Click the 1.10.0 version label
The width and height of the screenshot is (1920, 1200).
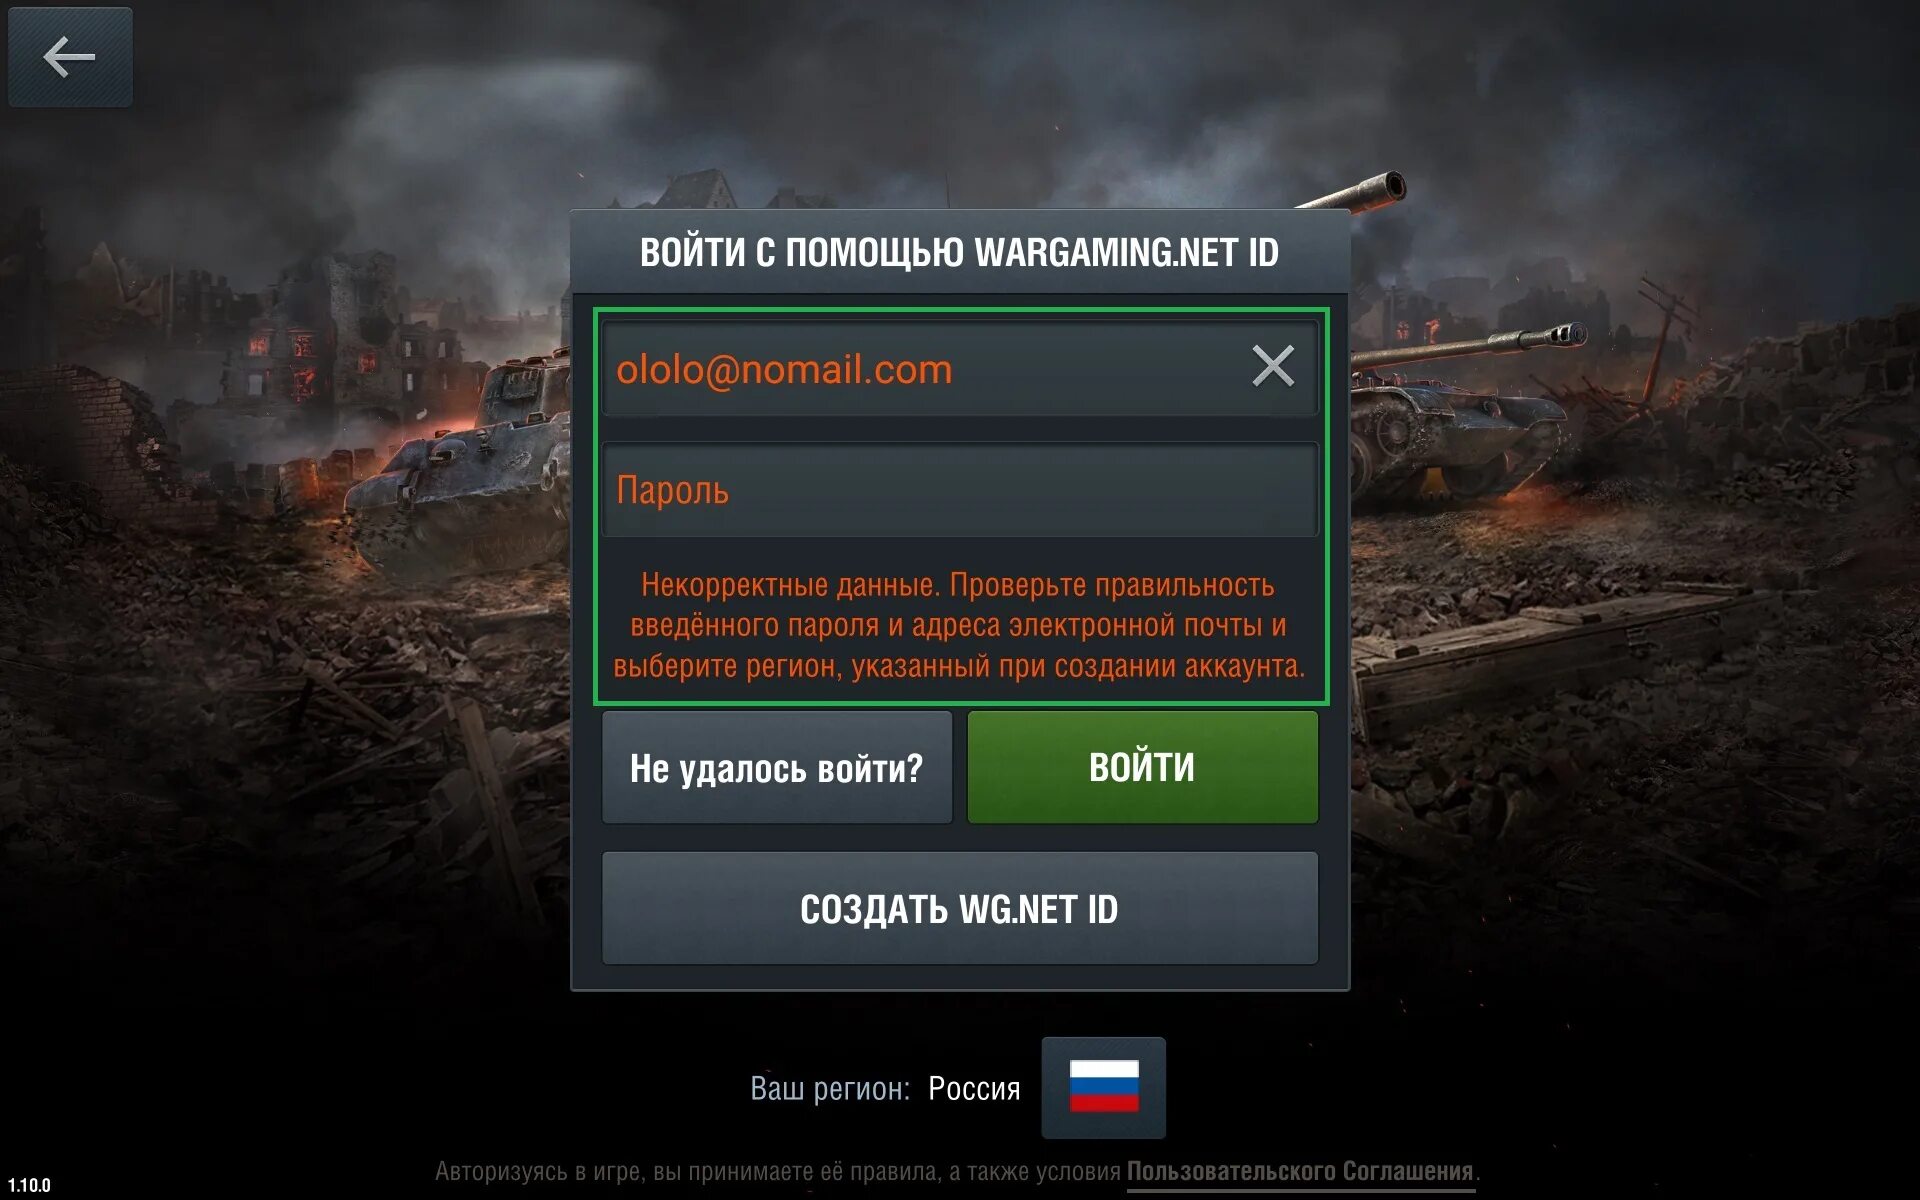[29, 1185]
